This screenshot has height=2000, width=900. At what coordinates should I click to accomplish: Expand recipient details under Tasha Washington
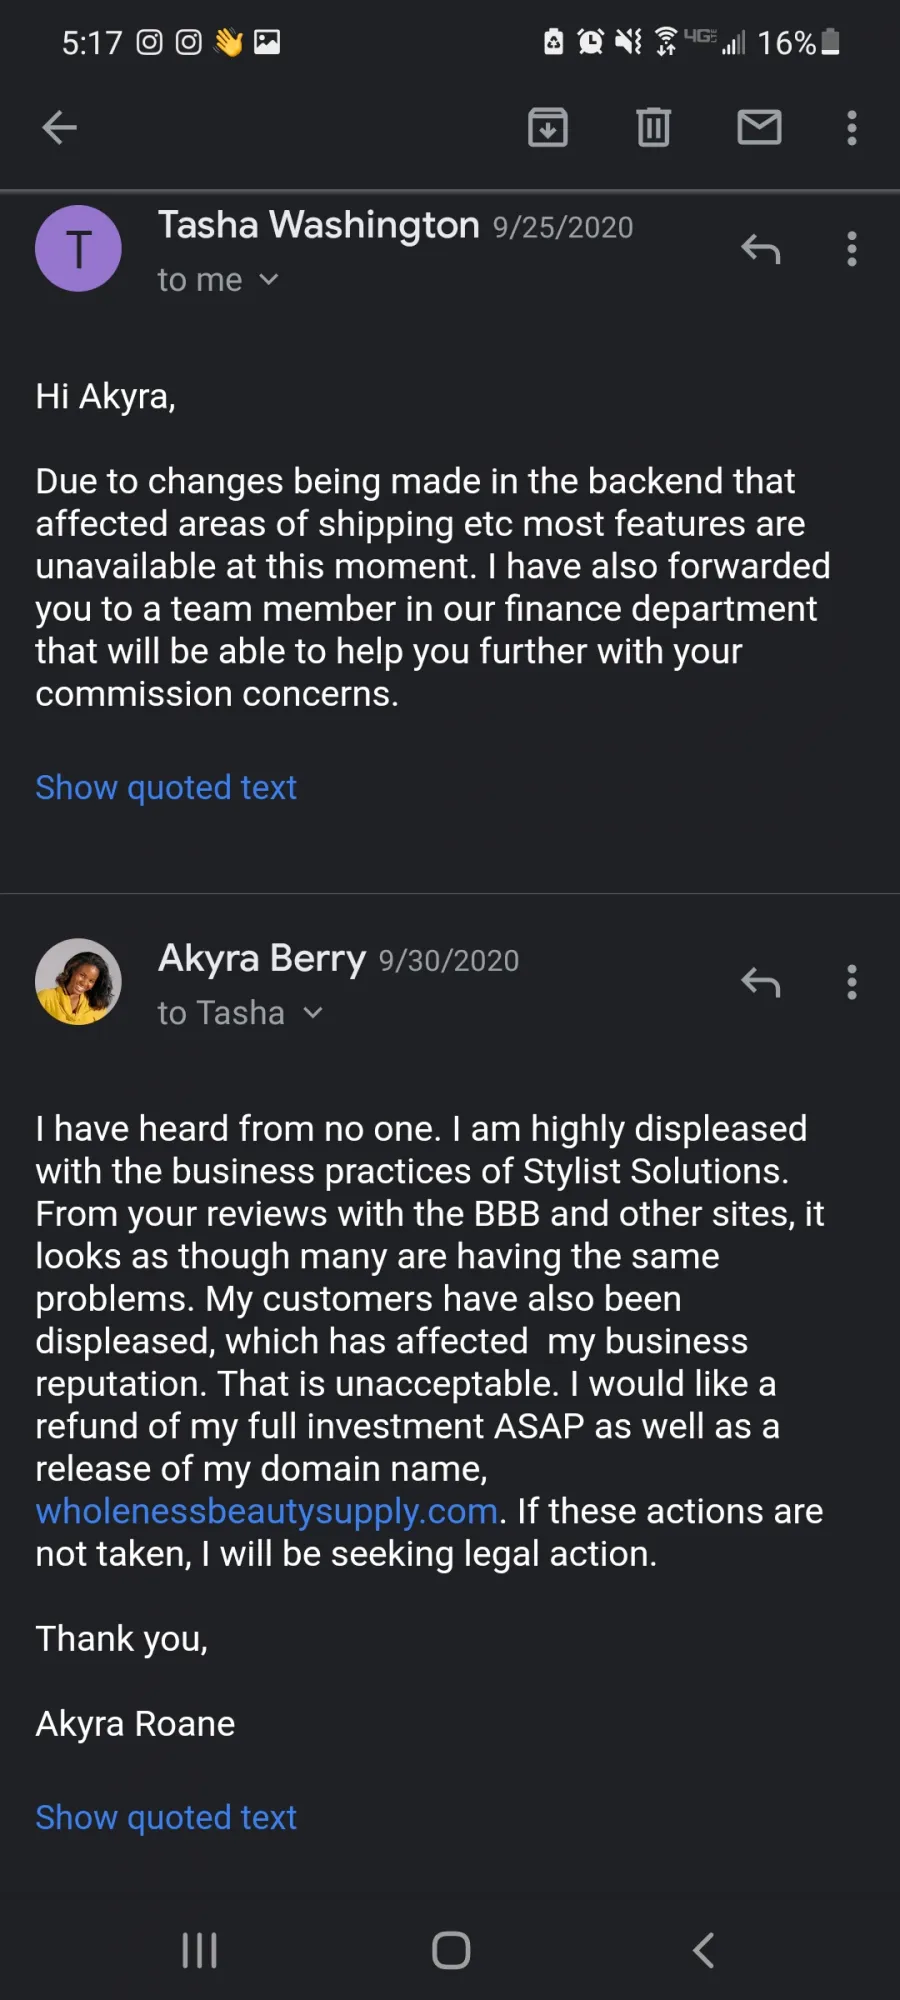tap(268, 280)
